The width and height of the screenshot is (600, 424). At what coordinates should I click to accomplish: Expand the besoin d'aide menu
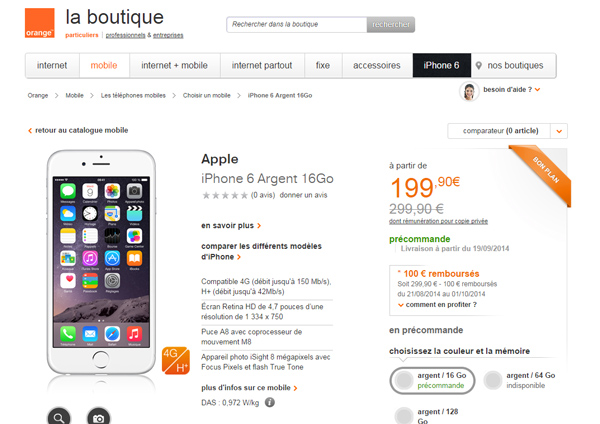[x=512, y=90]
